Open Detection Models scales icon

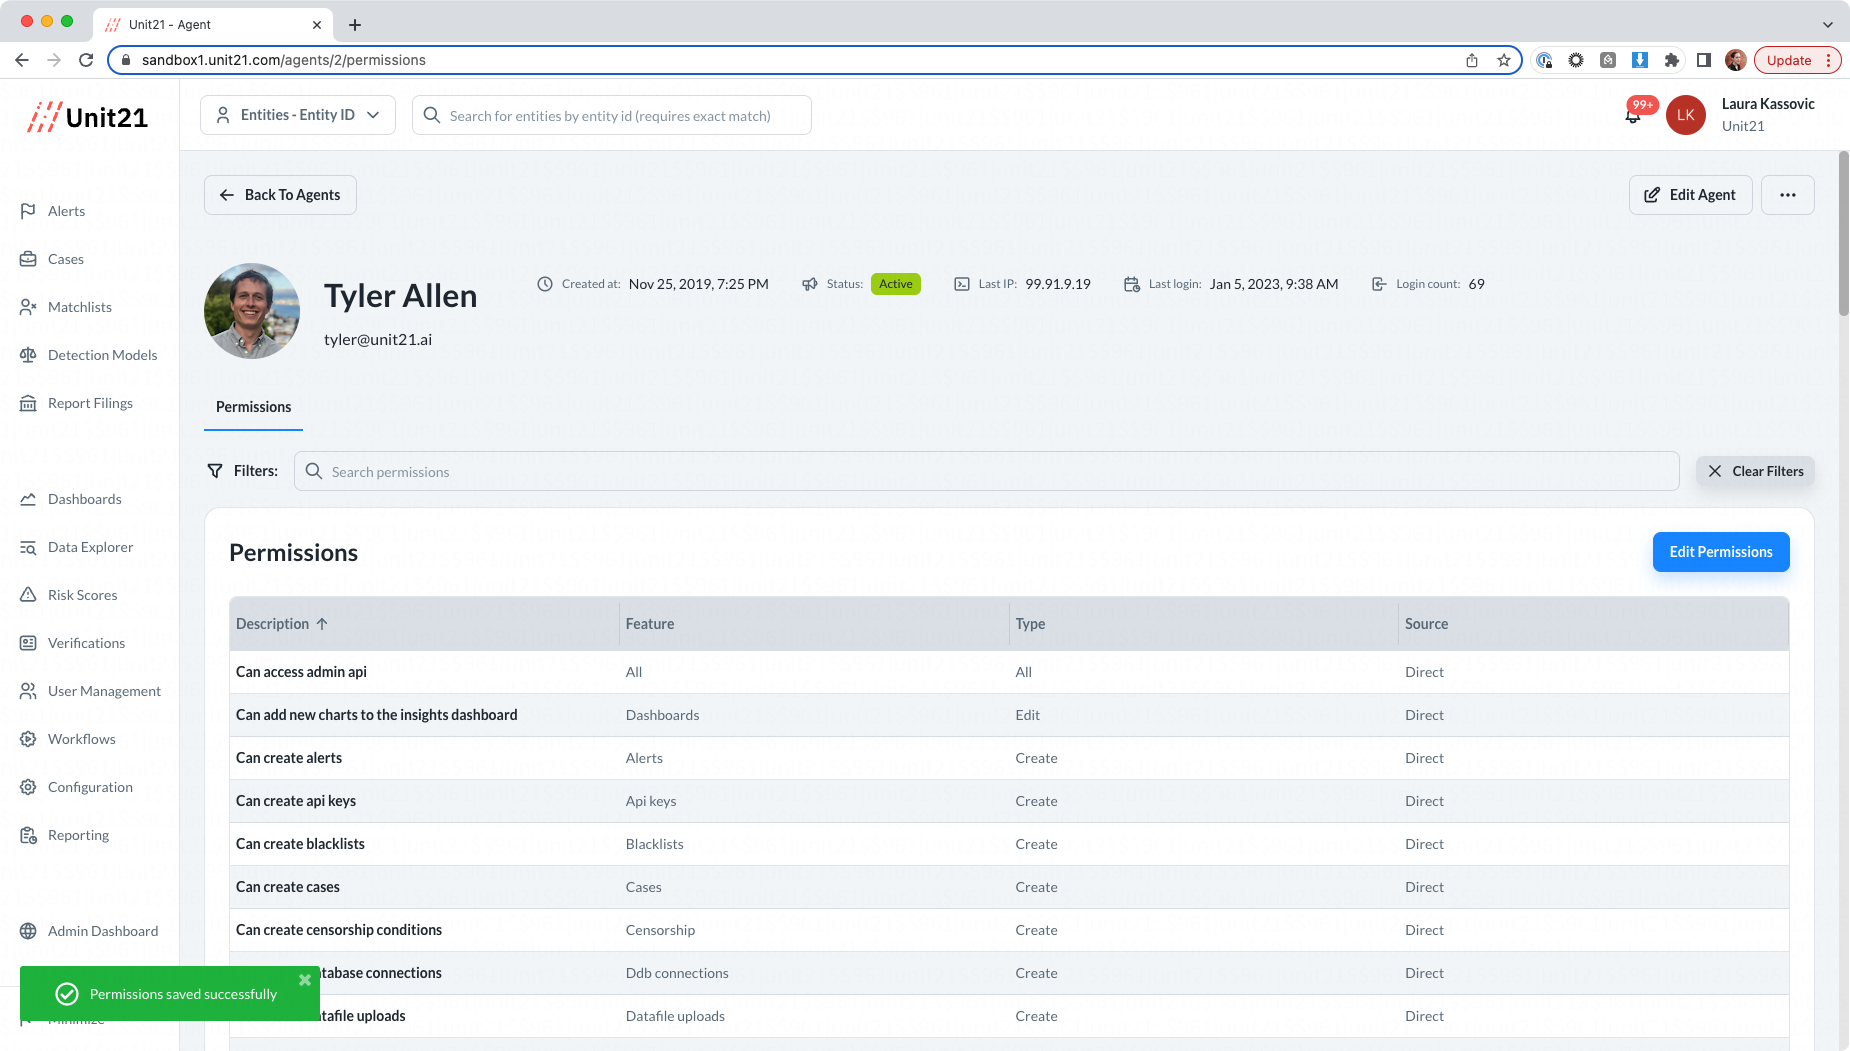(x=28, y=355)
